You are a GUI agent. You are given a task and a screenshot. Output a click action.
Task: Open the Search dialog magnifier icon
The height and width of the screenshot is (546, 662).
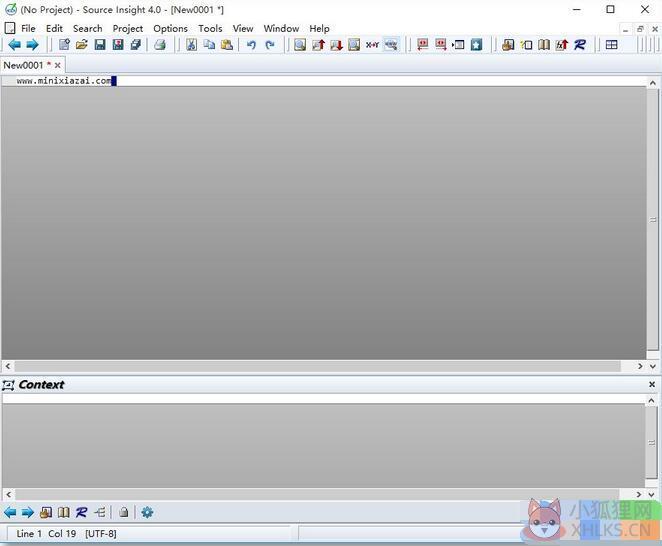click(x=300, y=44)
